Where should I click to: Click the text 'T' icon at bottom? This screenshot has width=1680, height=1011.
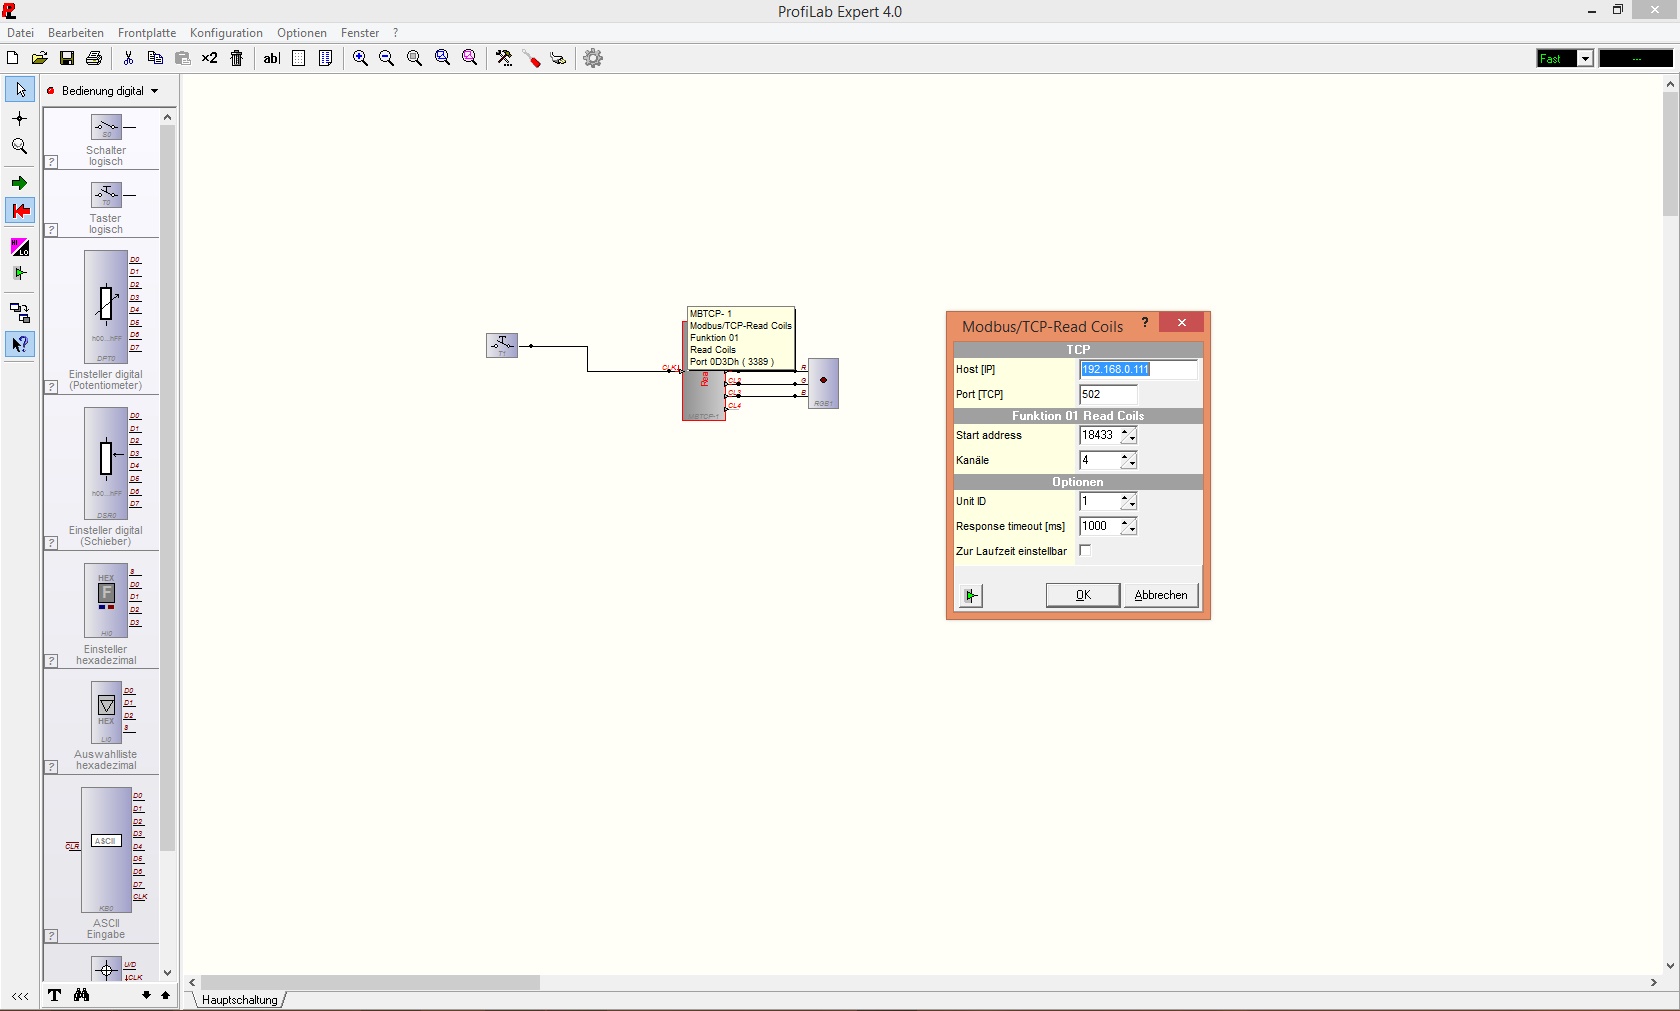54,995
